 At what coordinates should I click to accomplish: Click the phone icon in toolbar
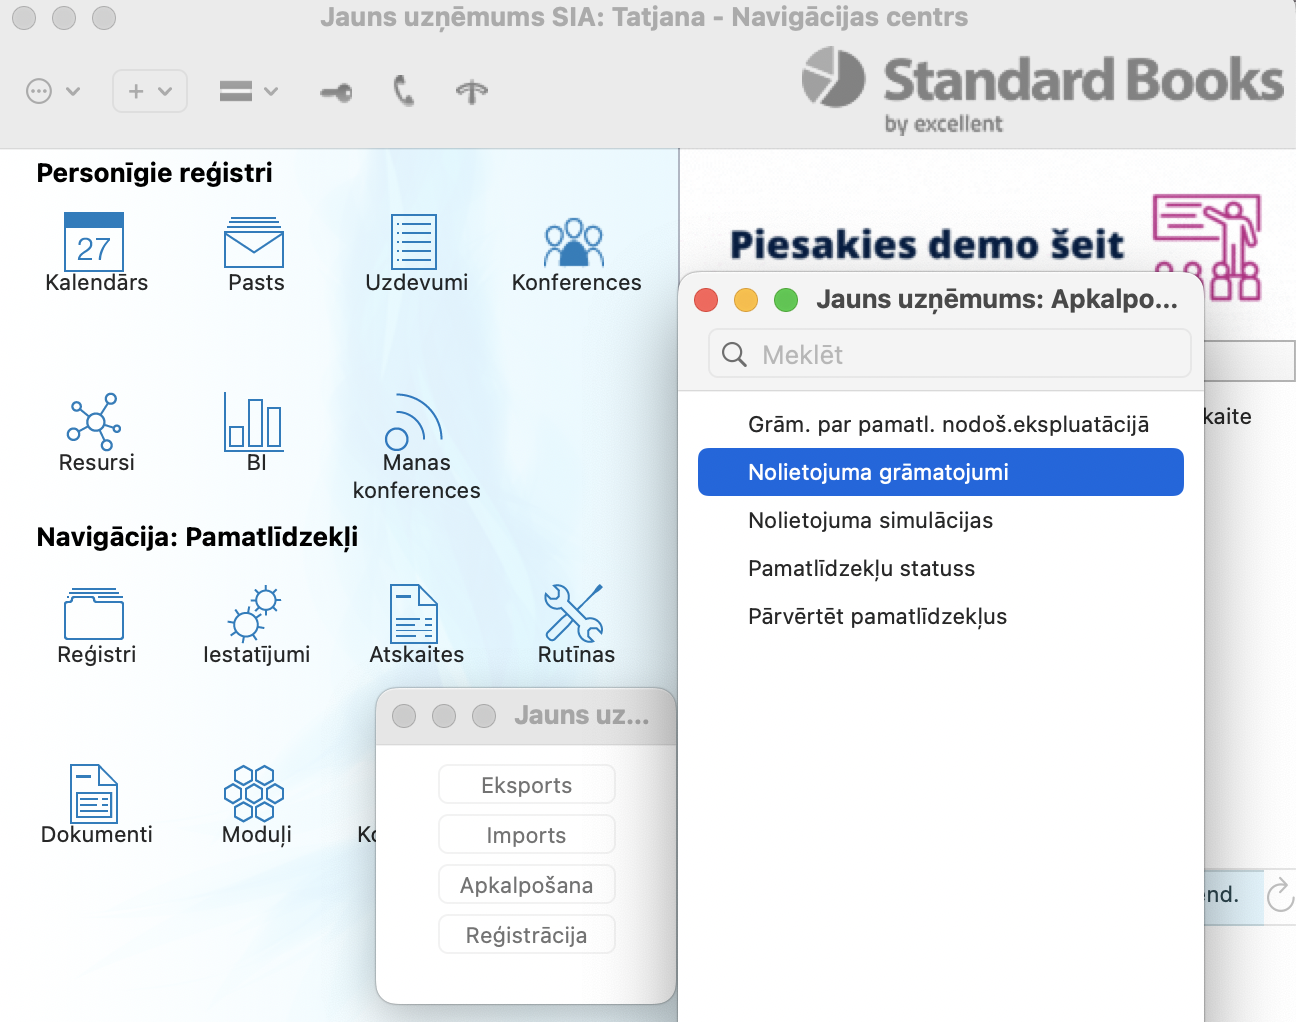pos(403,91)
